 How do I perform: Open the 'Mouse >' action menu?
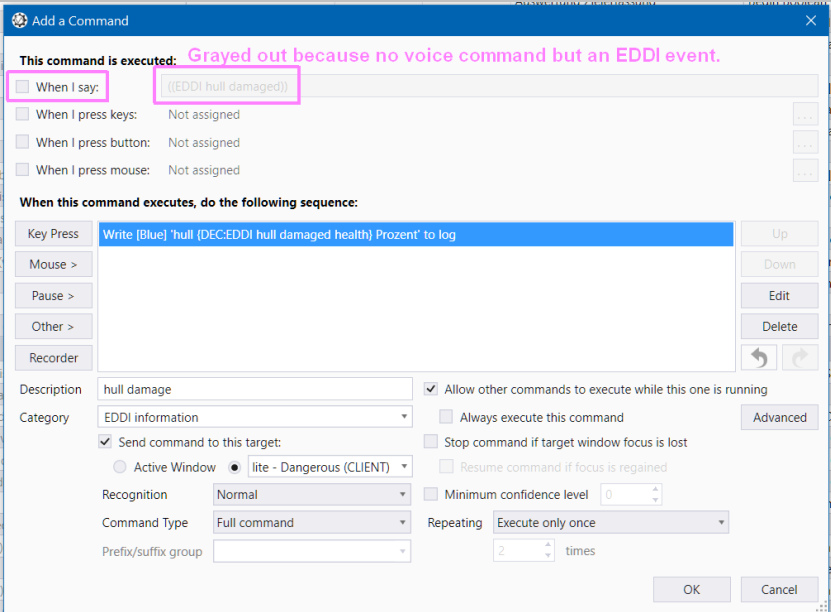tap(54, 264)
